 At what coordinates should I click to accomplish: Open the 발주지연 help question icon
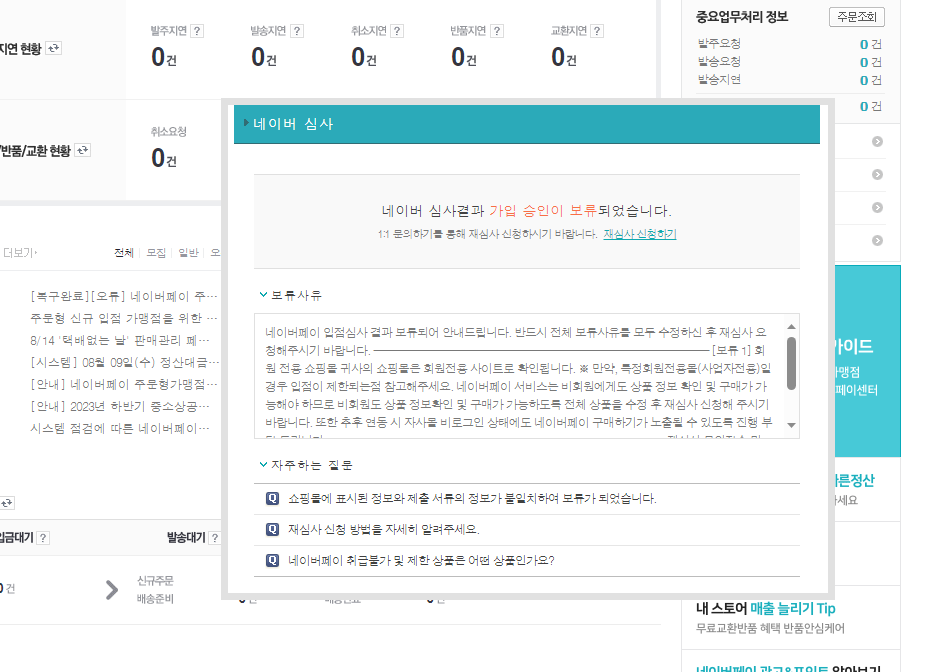[x=197, y=31]
